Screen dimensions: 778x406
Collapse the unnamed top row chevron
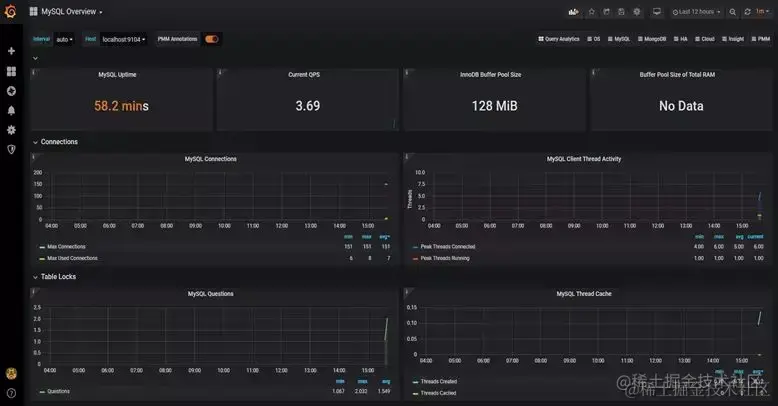tap(35, 58)
